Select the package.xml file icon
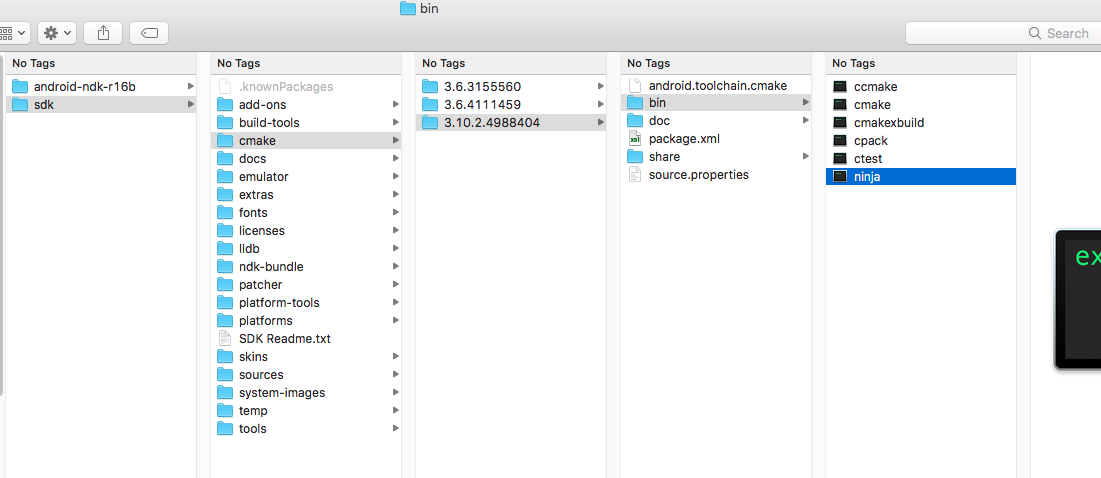This screenshot has width=1101, height=478. [x=635, y=139]
